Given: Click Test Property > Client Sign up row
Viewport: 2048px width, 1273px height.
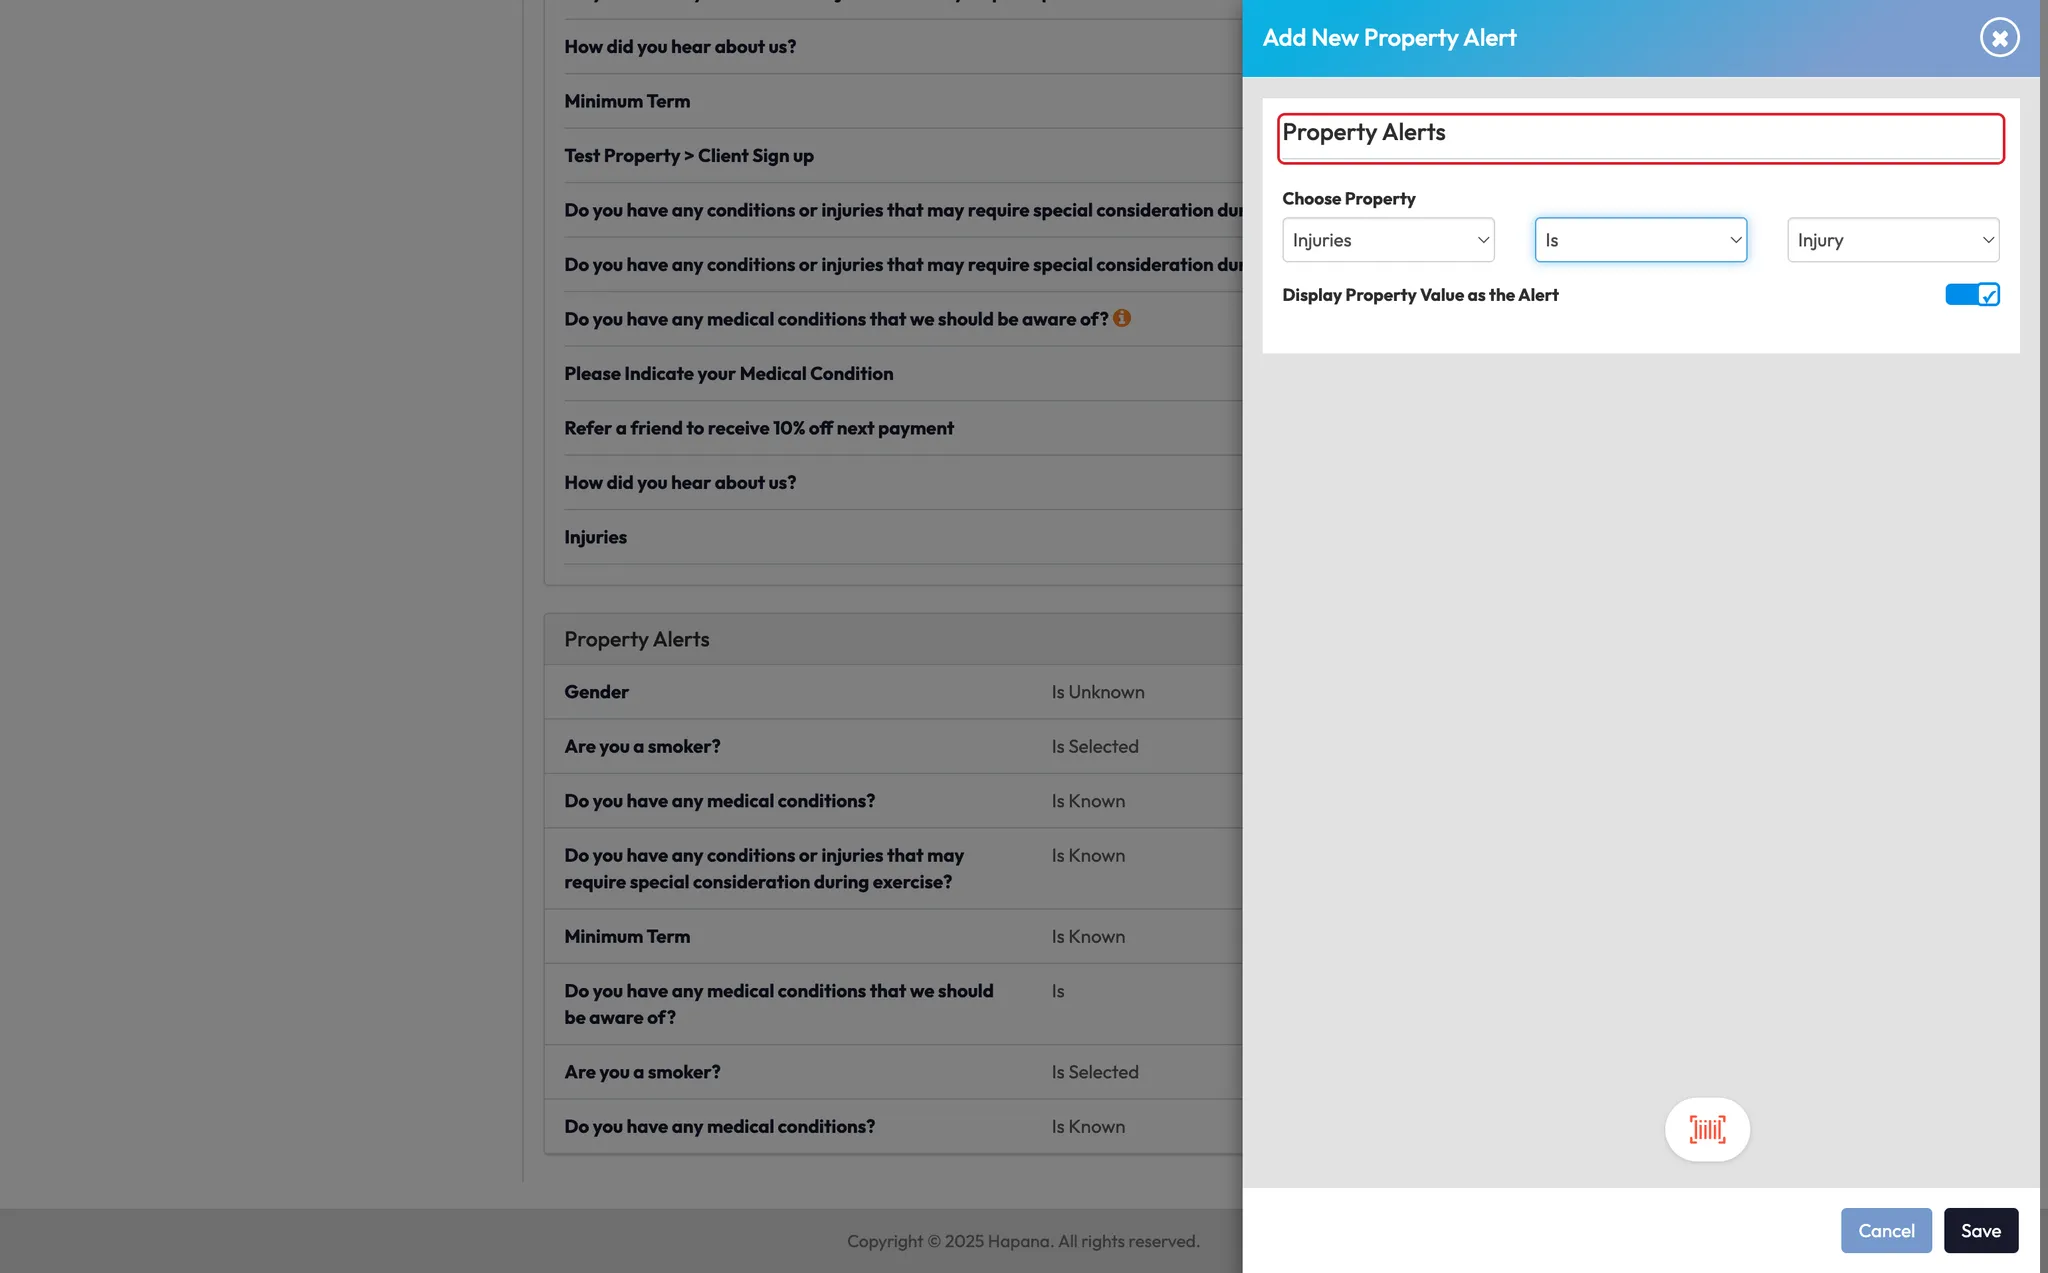Looking at the screenshot, I should pyautogui.click(x=689, y=156).
